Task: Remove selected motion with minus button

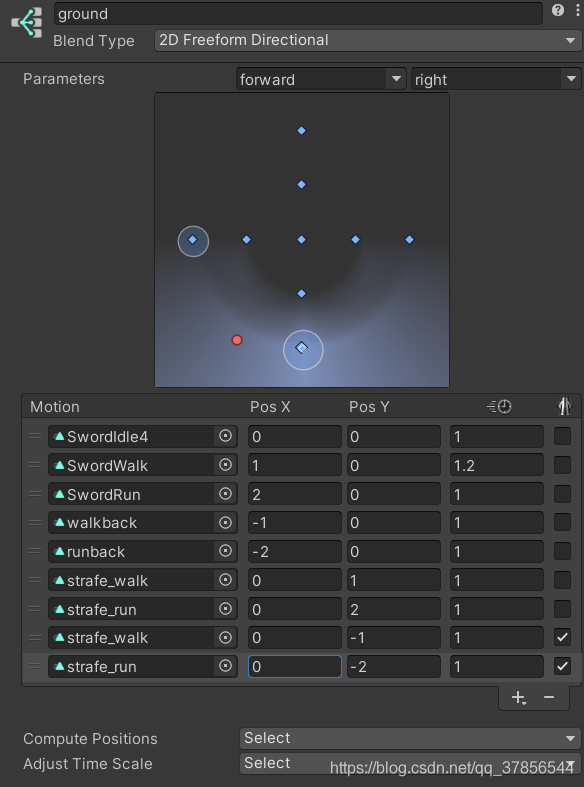Action: tap(549, 697)
